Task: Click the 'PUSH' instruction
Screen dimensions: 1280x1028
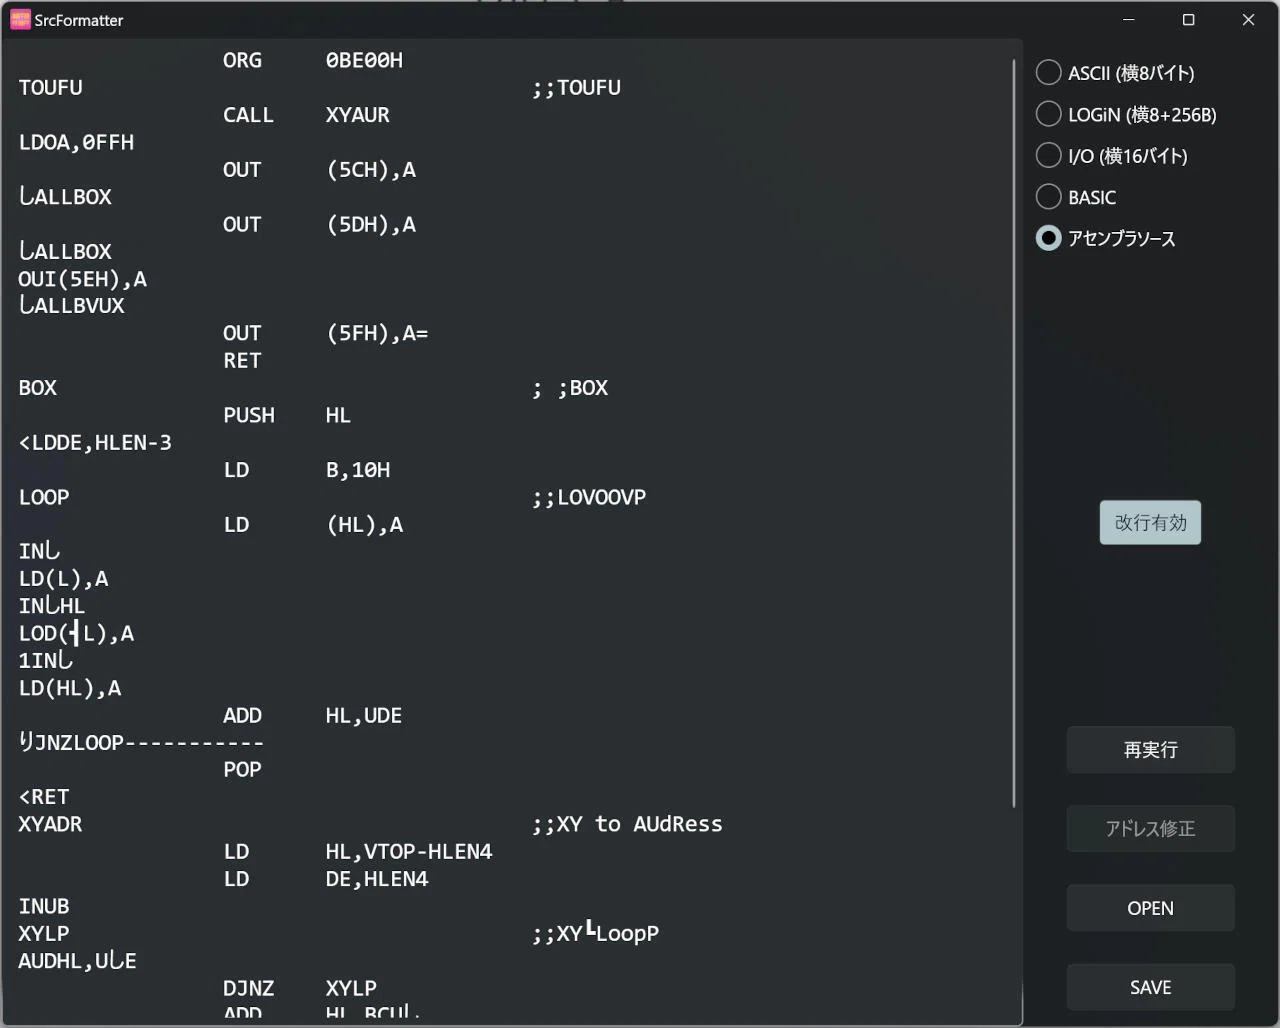Action: pyautogui.click(x=248, y=415)
